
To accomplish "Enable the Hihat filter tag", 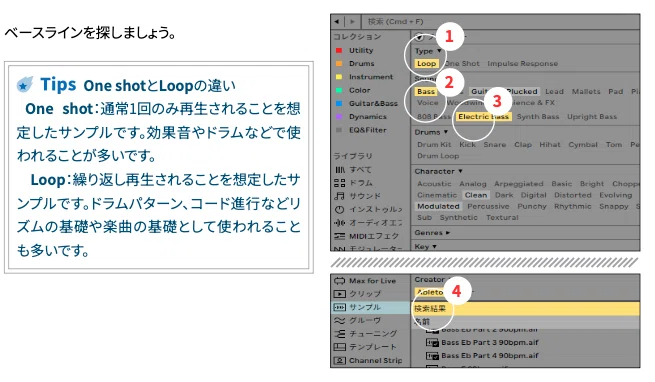I will [550, 145].
